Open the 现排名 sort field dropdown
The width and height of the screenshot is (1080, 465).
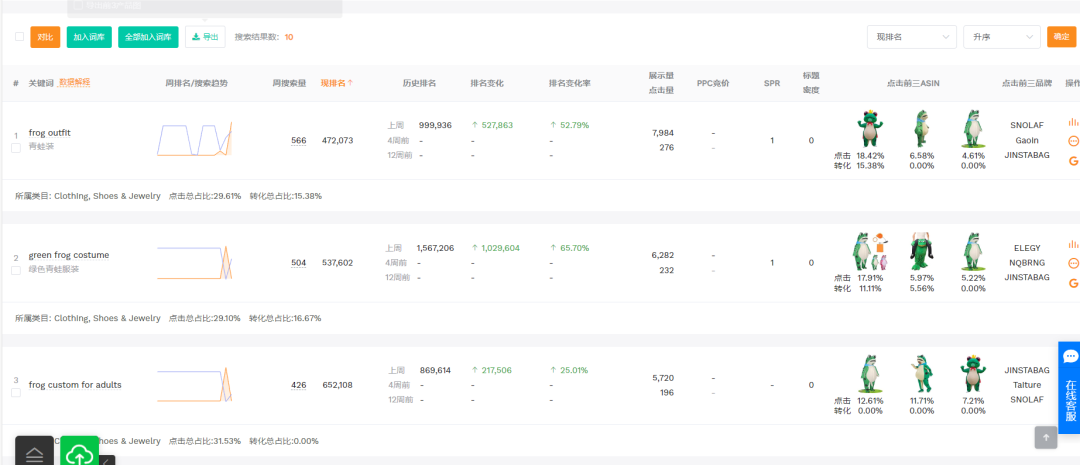(911, 37)
